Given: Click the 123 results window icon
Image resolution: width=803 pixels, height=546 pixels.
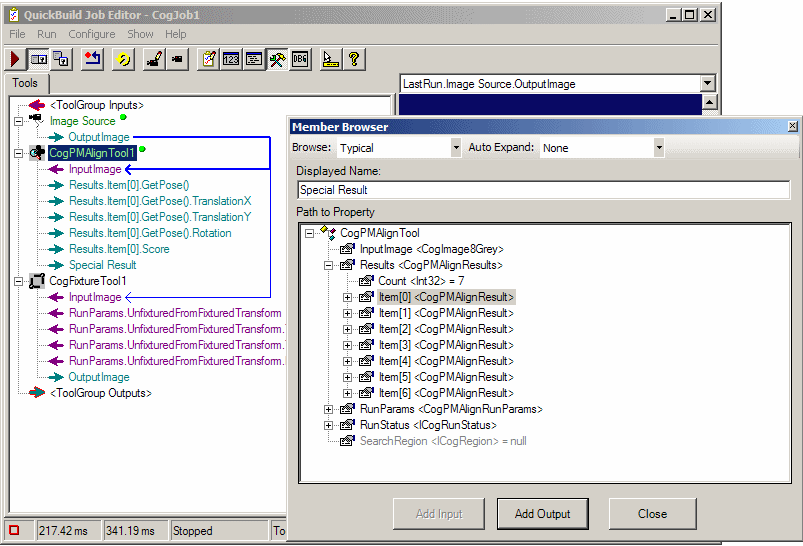Looking at the screenshot, I should click(231, 59).
